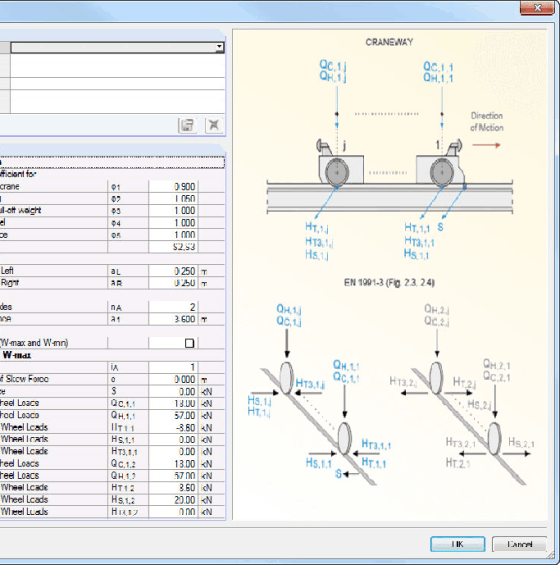Click the W-max section header row
The width and height of the screenshot is (560, 565).
point(112,355)
